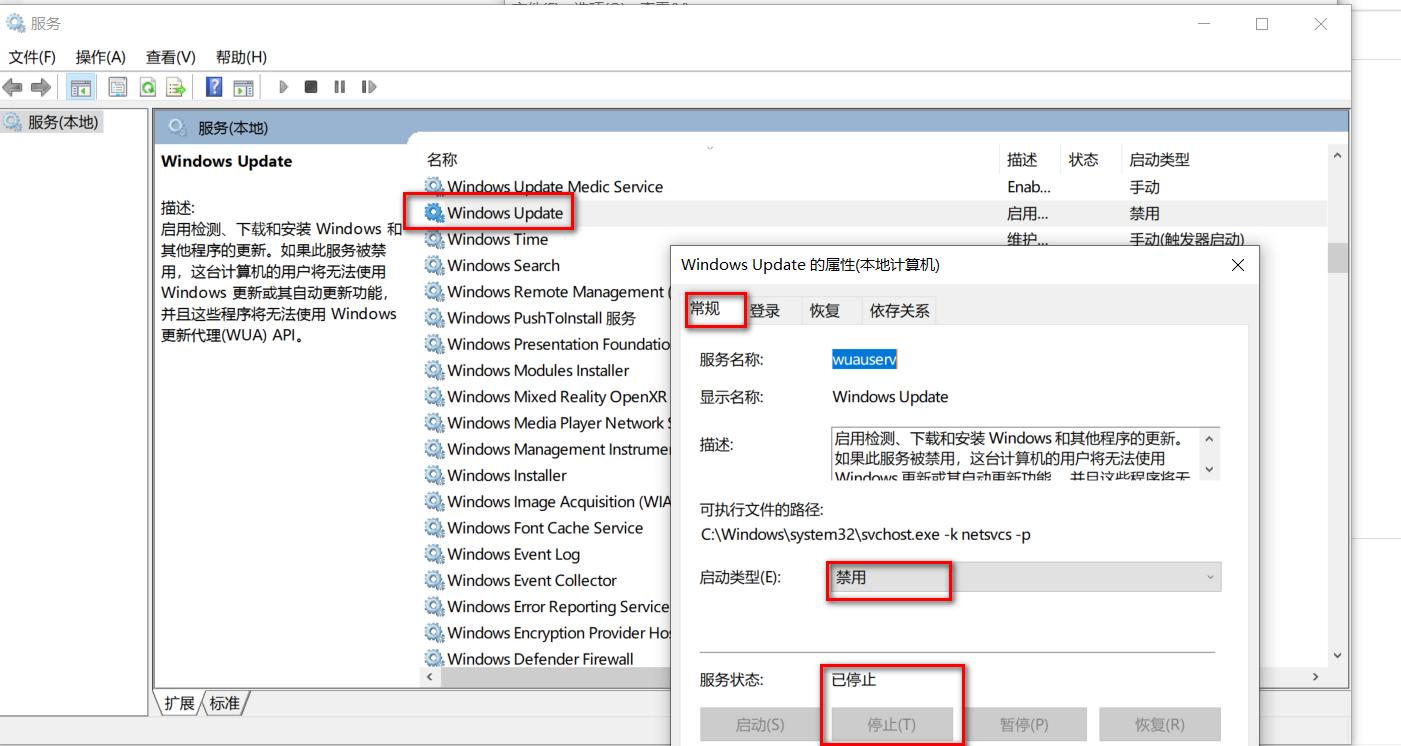Viewport: 1401px width, 746px height.
Task: Click the gear icon beside Windows Time
Action: click(x=434, y=239)
